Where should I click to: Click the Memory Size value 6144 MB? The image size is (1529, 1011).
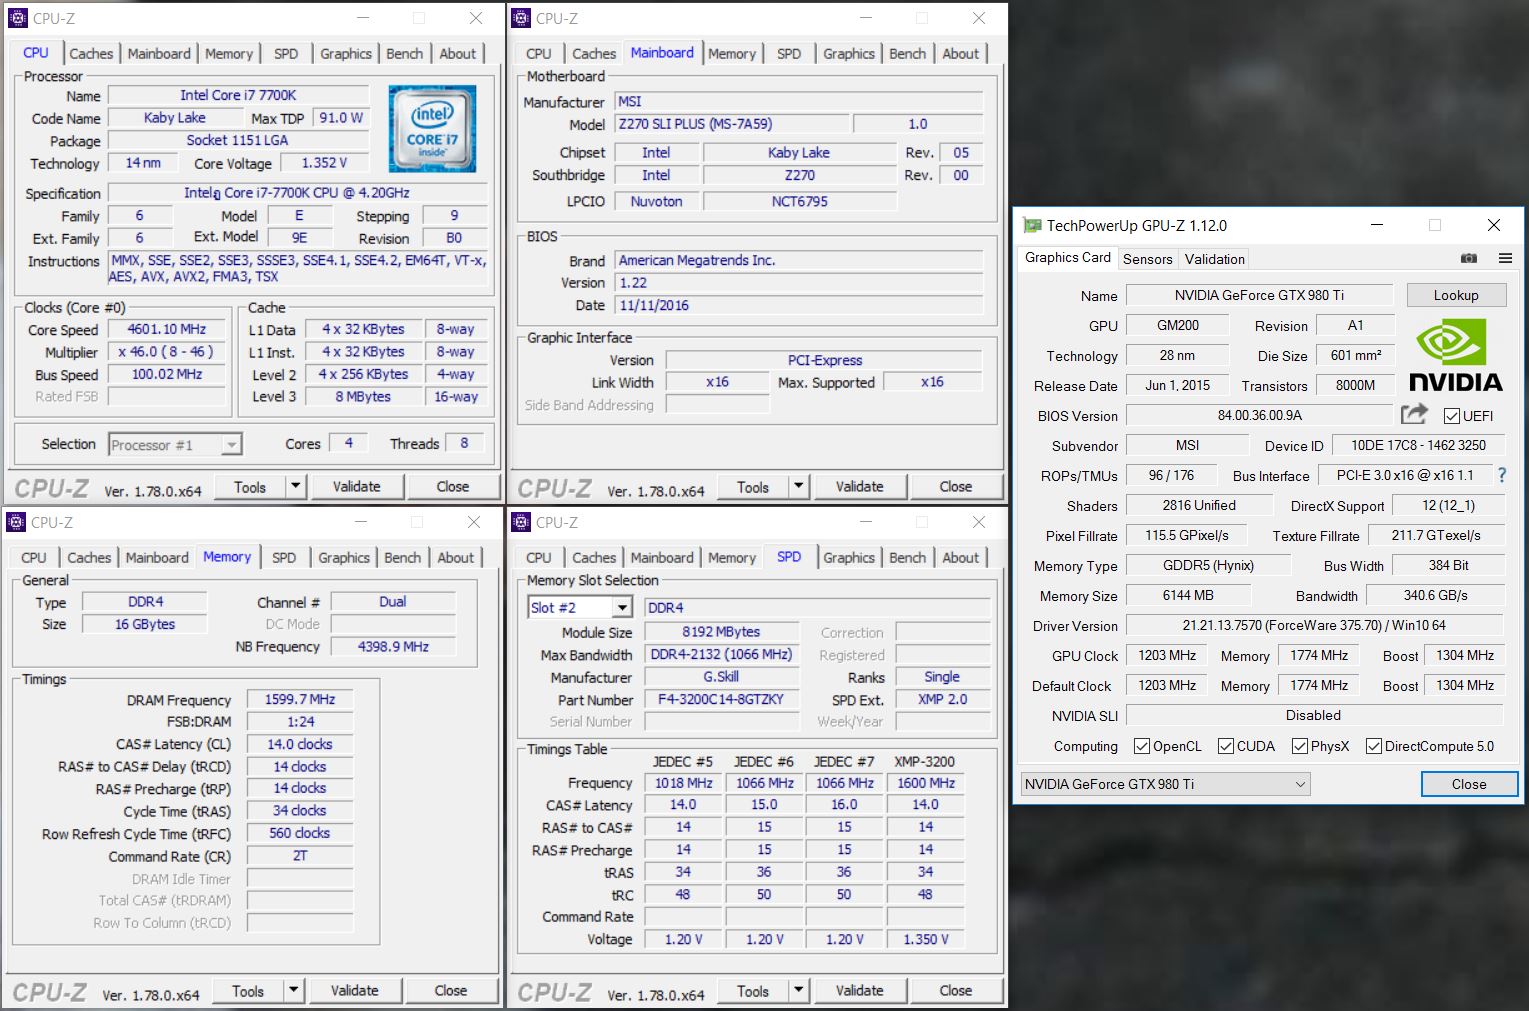click(x=1189, y=595)
